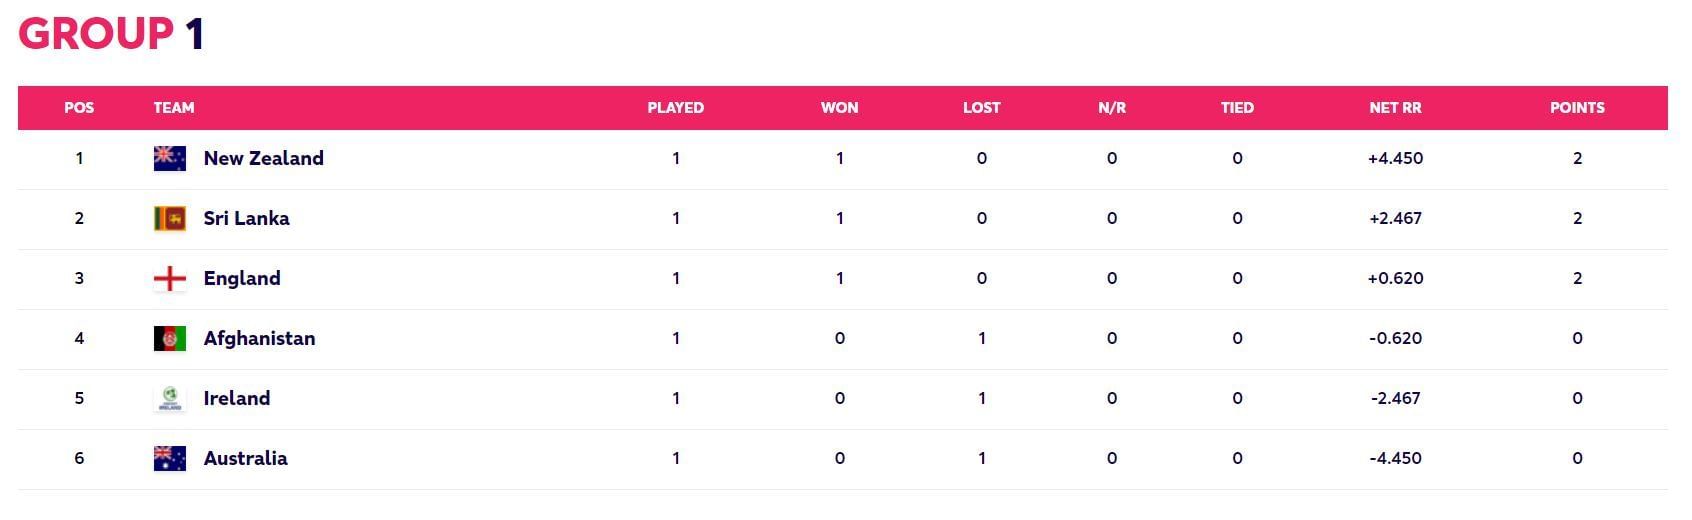
Task: Select the England team name
Action: 241,278
